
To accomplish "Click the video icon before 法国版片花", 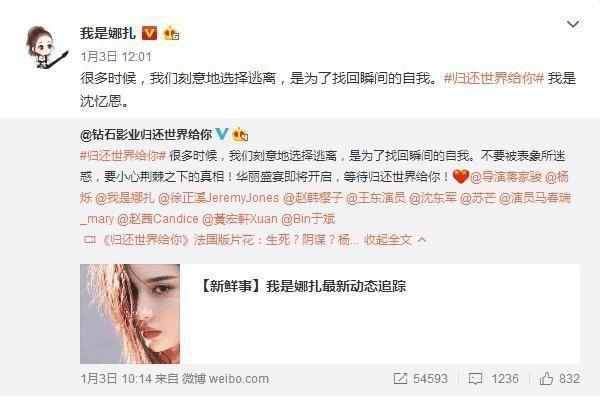I will (x=90, y=240).
